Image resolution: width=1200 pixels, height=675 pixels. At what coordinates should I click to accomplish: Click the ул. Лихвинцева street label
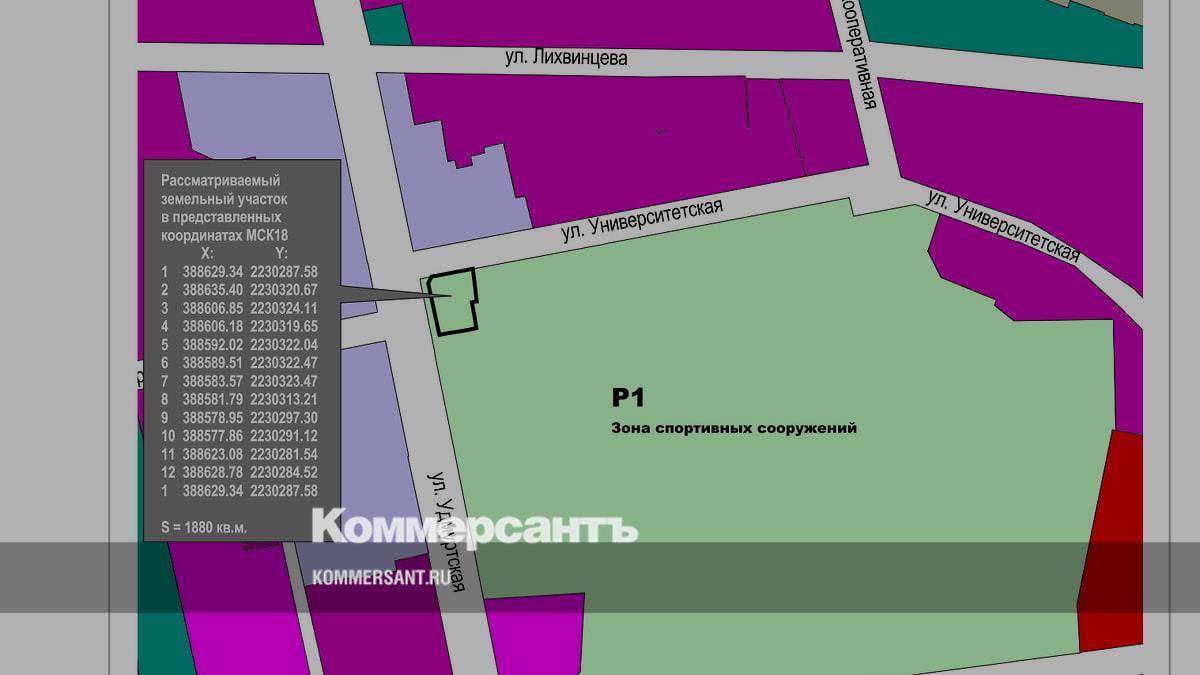tap(566, 58)
